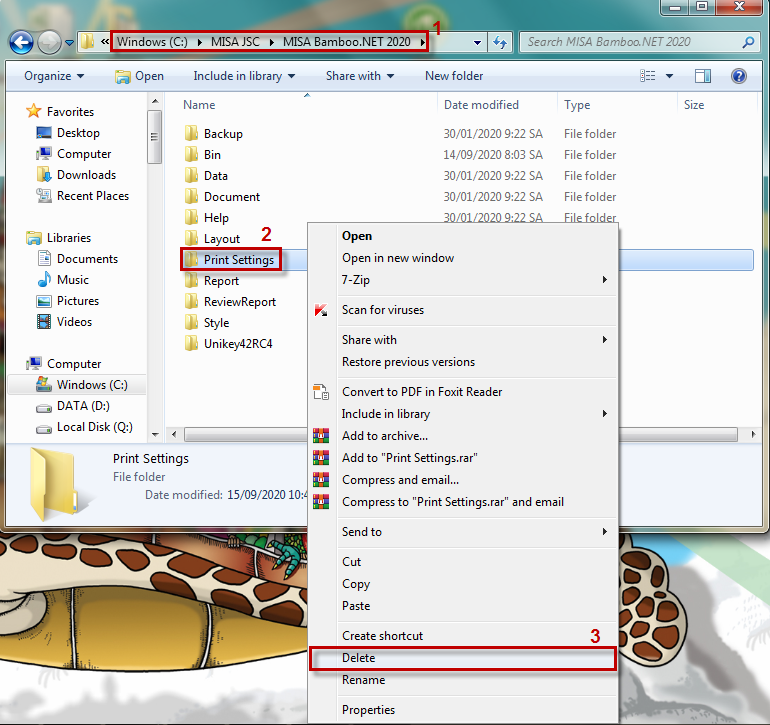Open Desktop in the Favorites list
This screenshot has width=770, height=725.
(x=78, y=133)
